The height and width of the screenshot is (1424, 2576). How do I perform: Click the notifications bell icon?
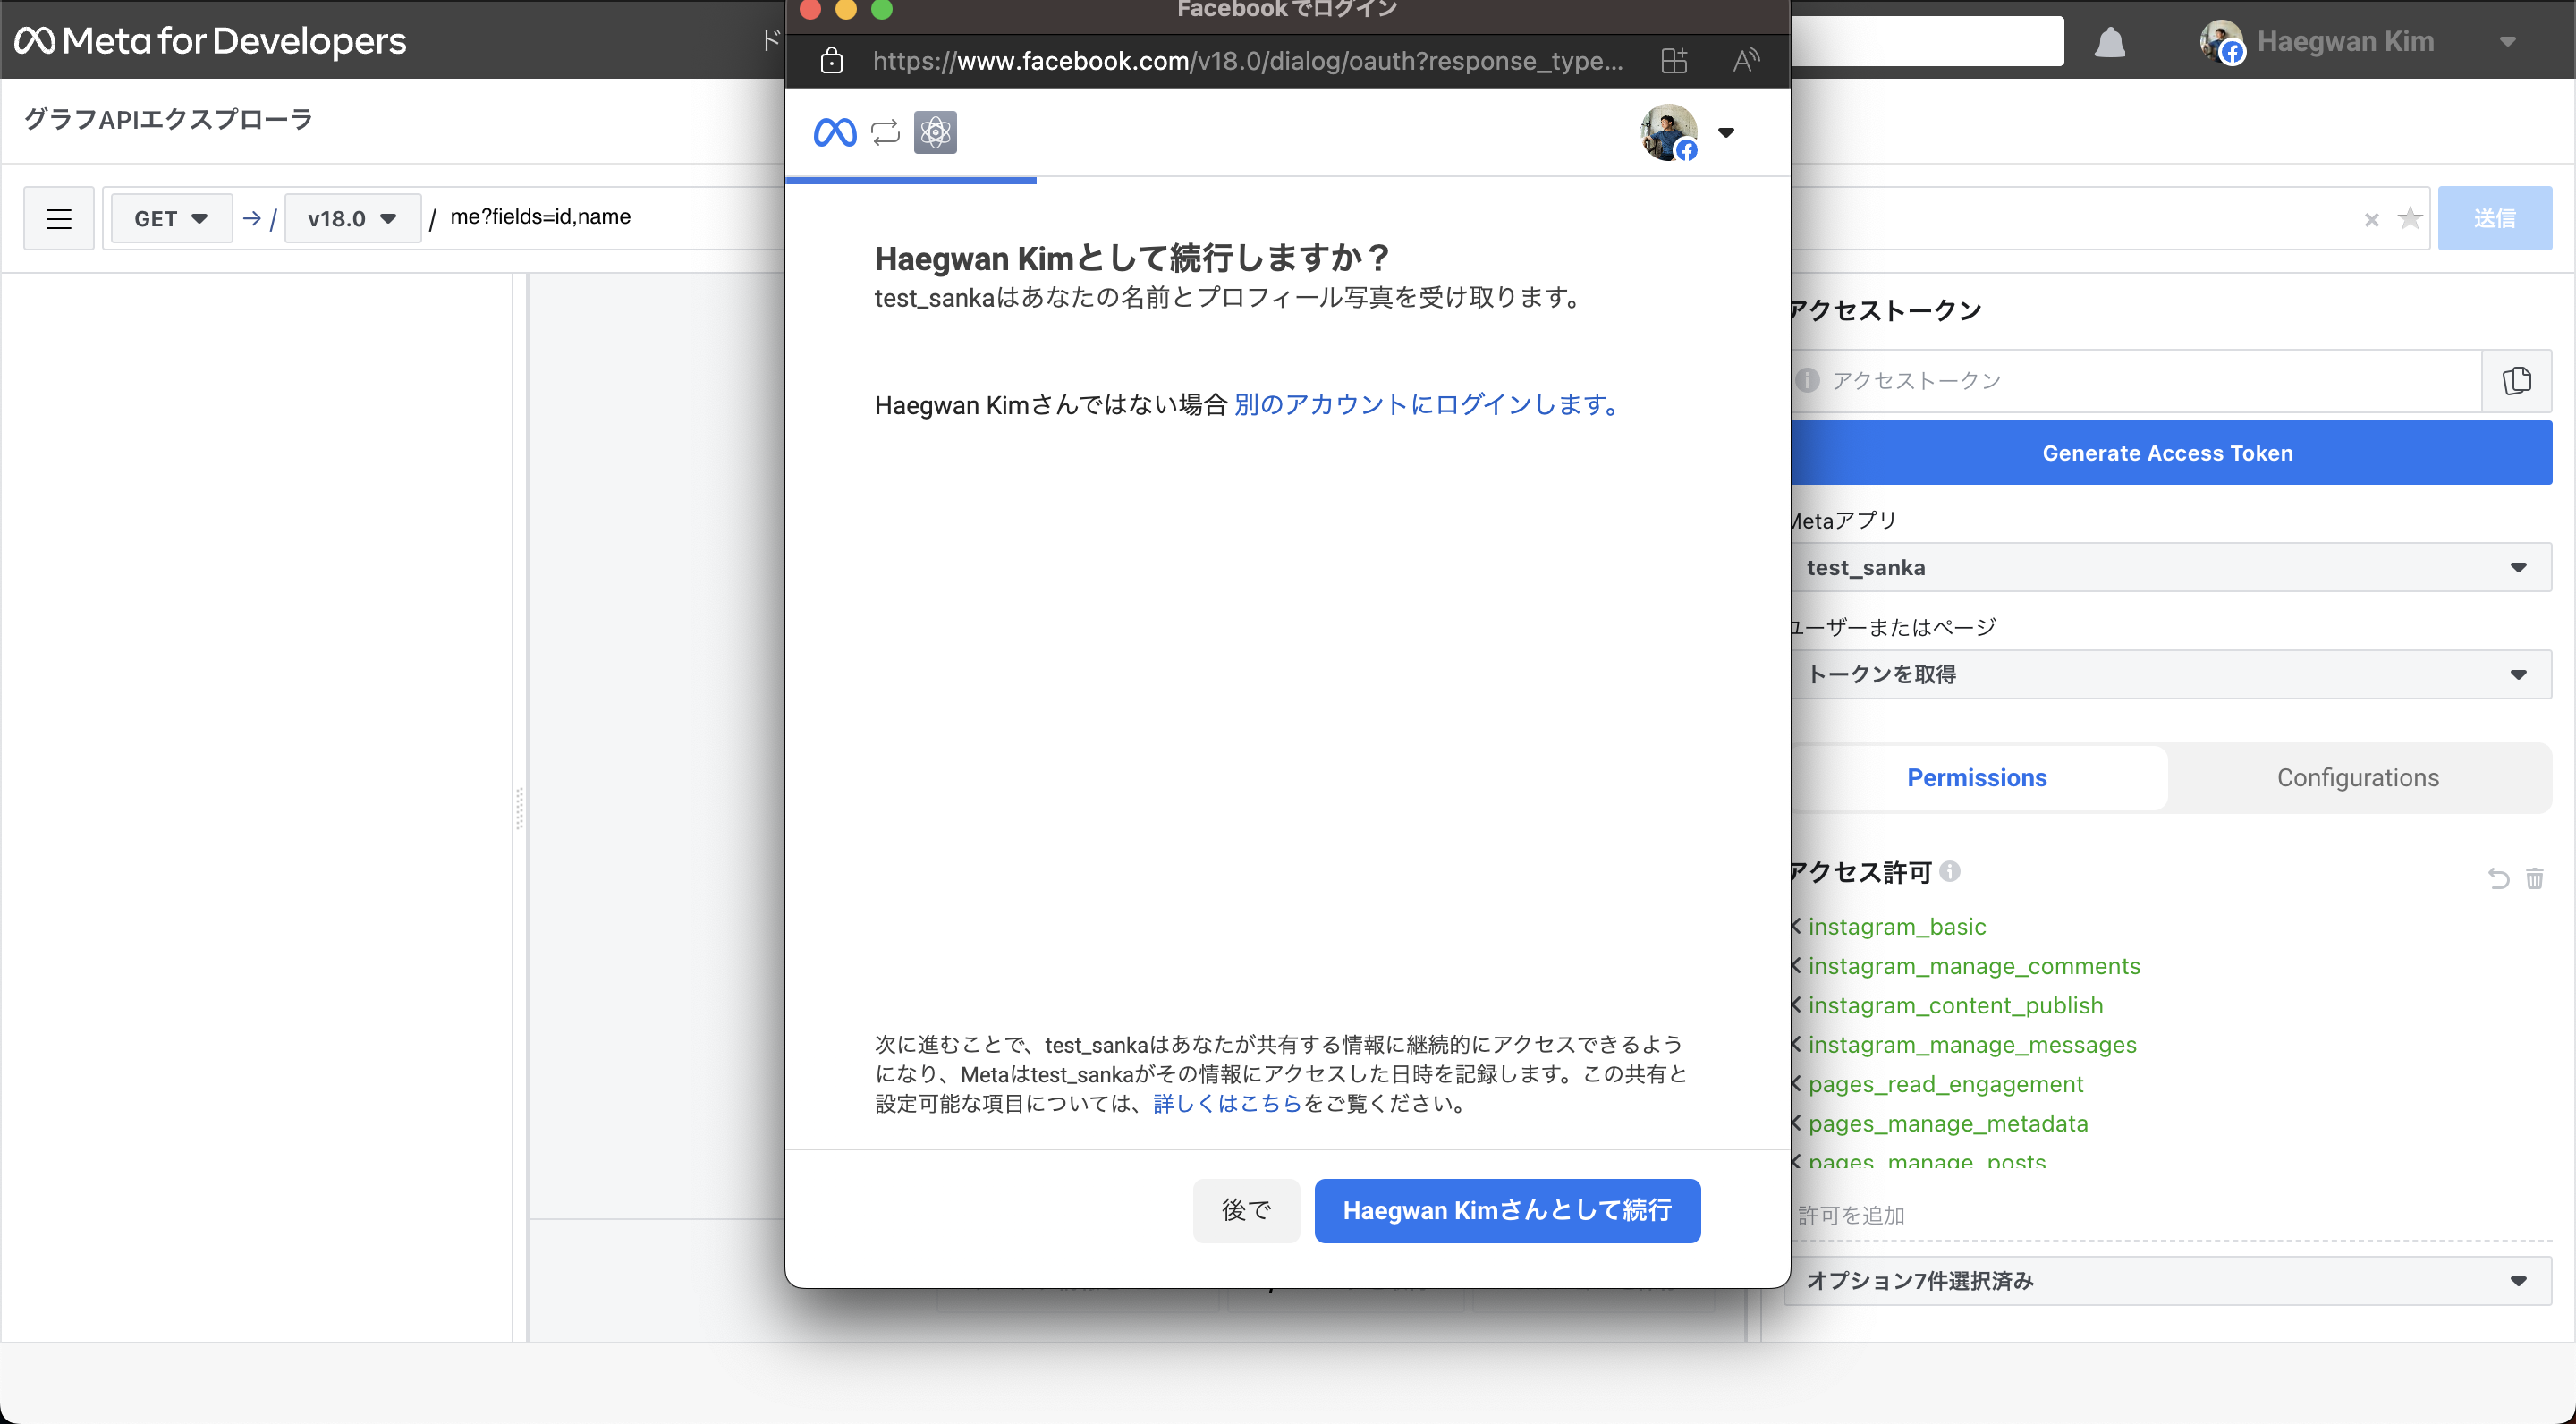point(2109,43)
